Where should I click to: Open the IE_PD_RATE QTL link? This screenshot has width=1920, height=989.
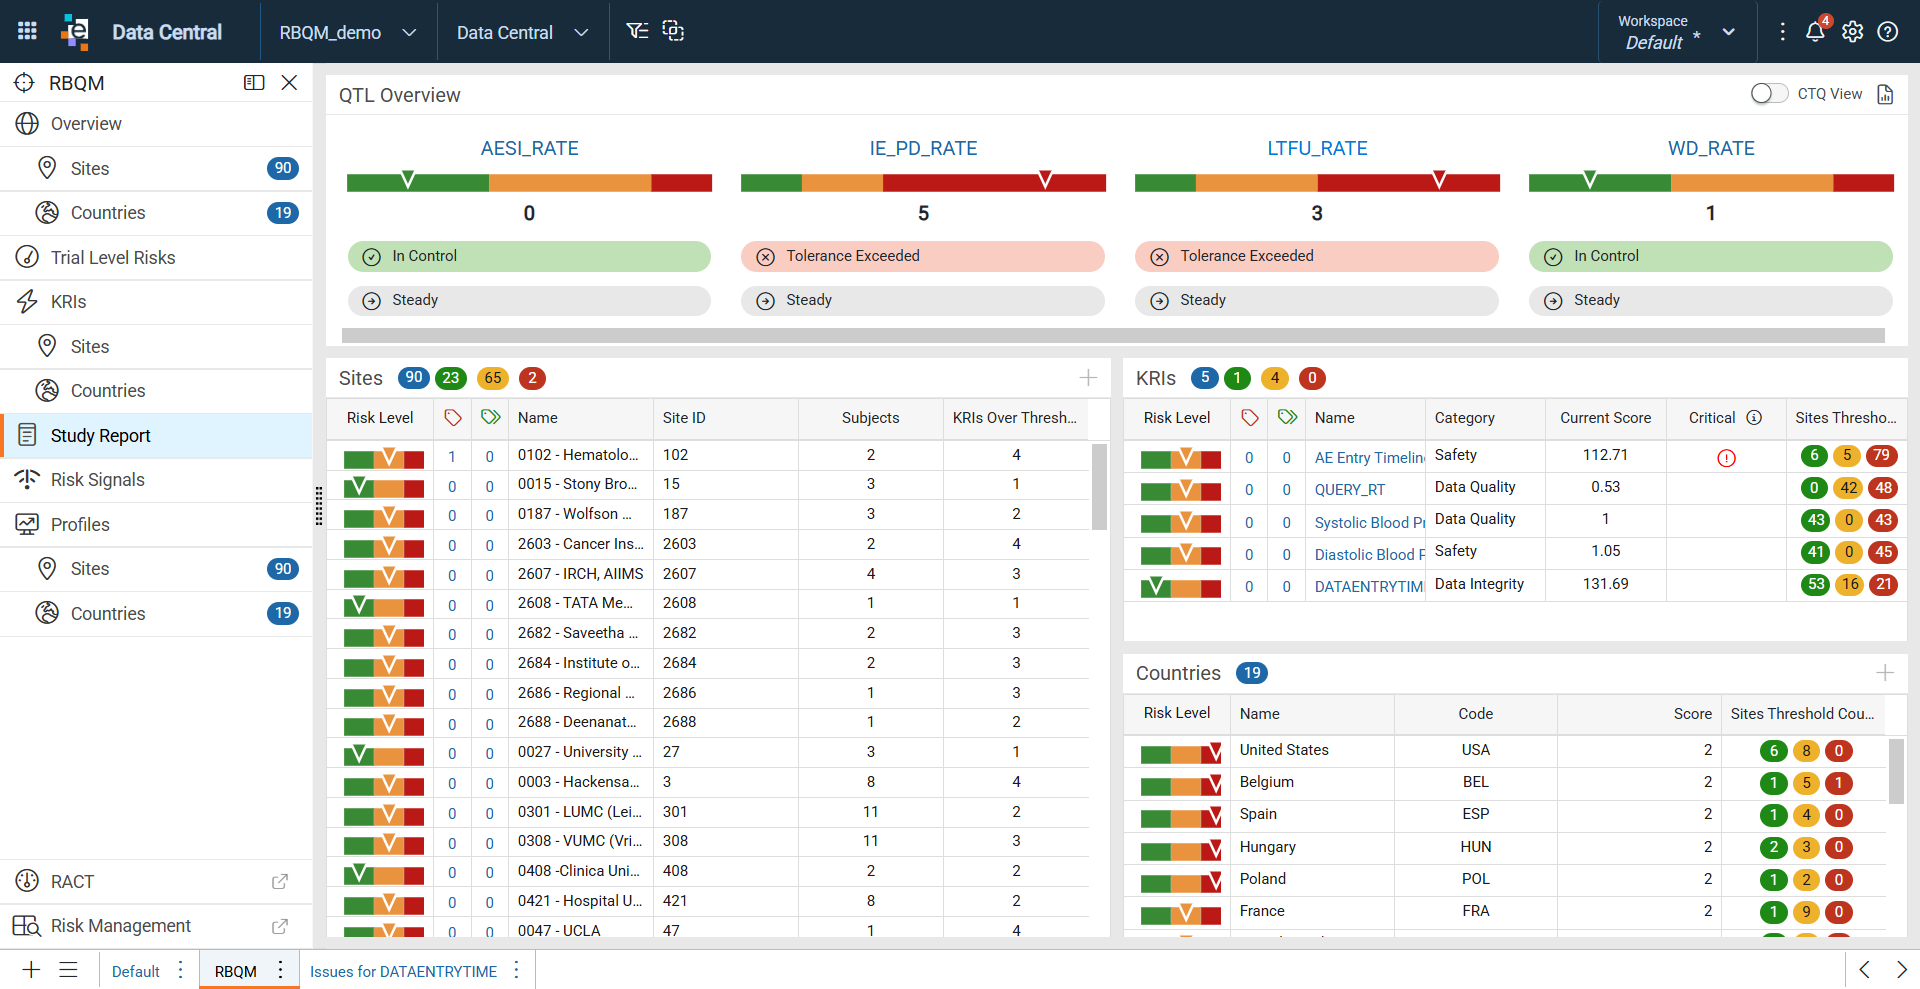pyautogui.click(x=923, y=148)
